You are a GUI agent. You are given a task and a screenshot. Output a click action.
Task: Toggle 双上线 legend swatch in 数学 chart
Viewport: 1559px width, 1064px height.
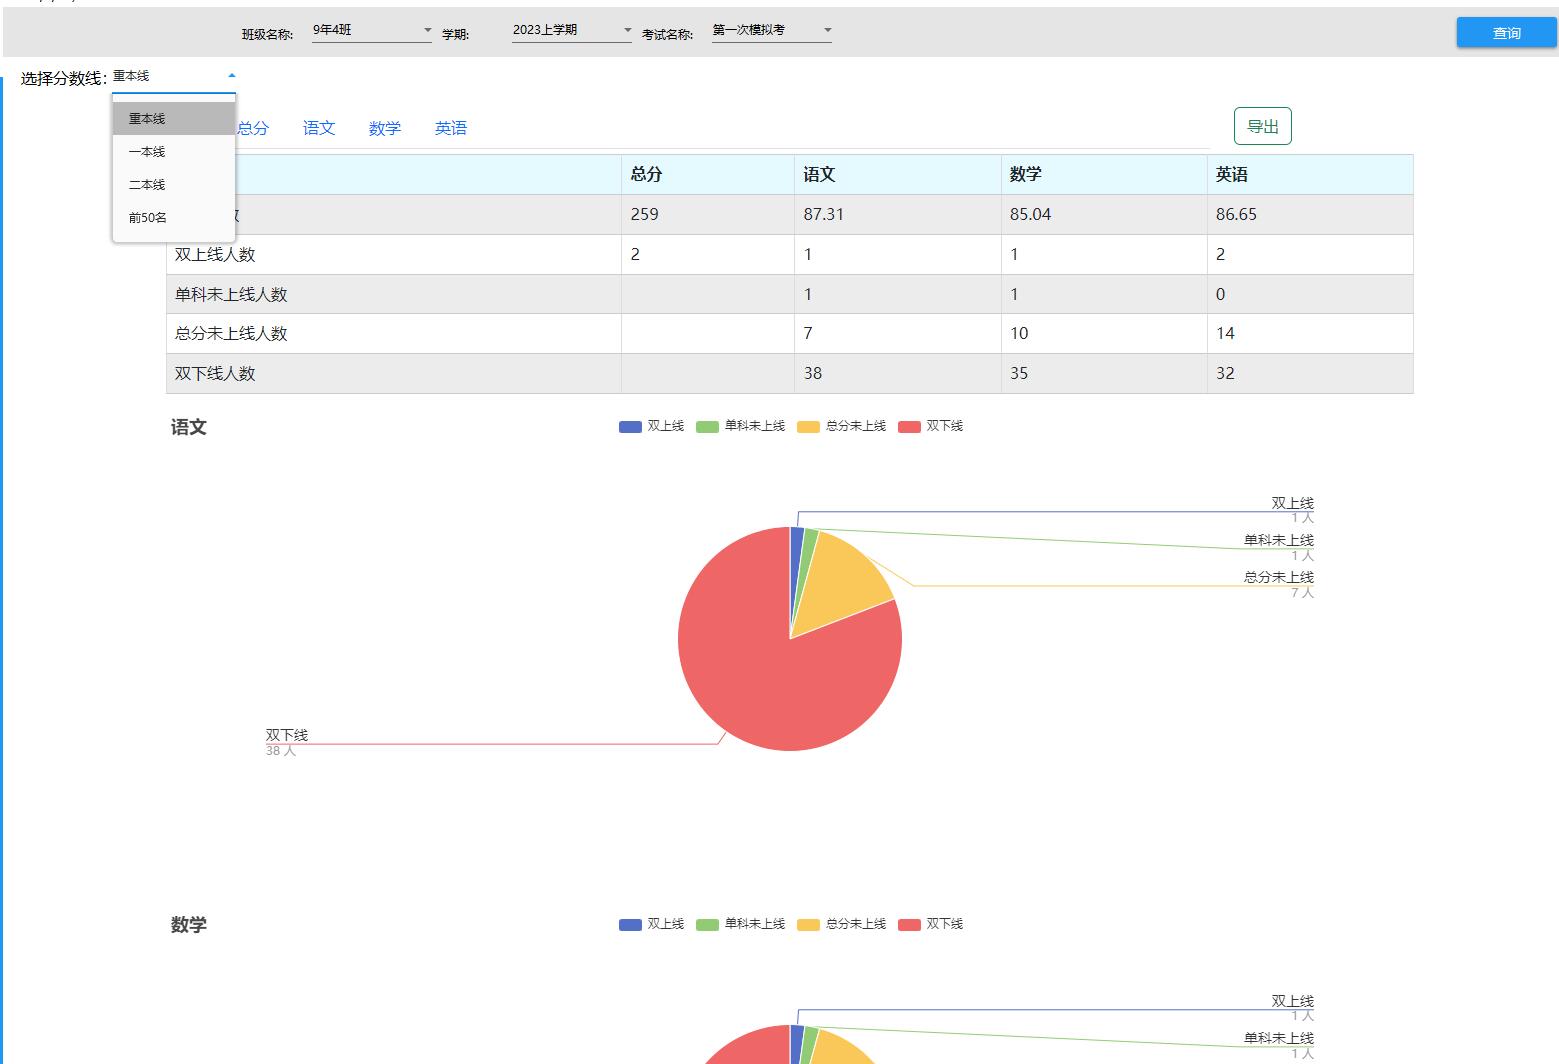click(x=630, y=925)
